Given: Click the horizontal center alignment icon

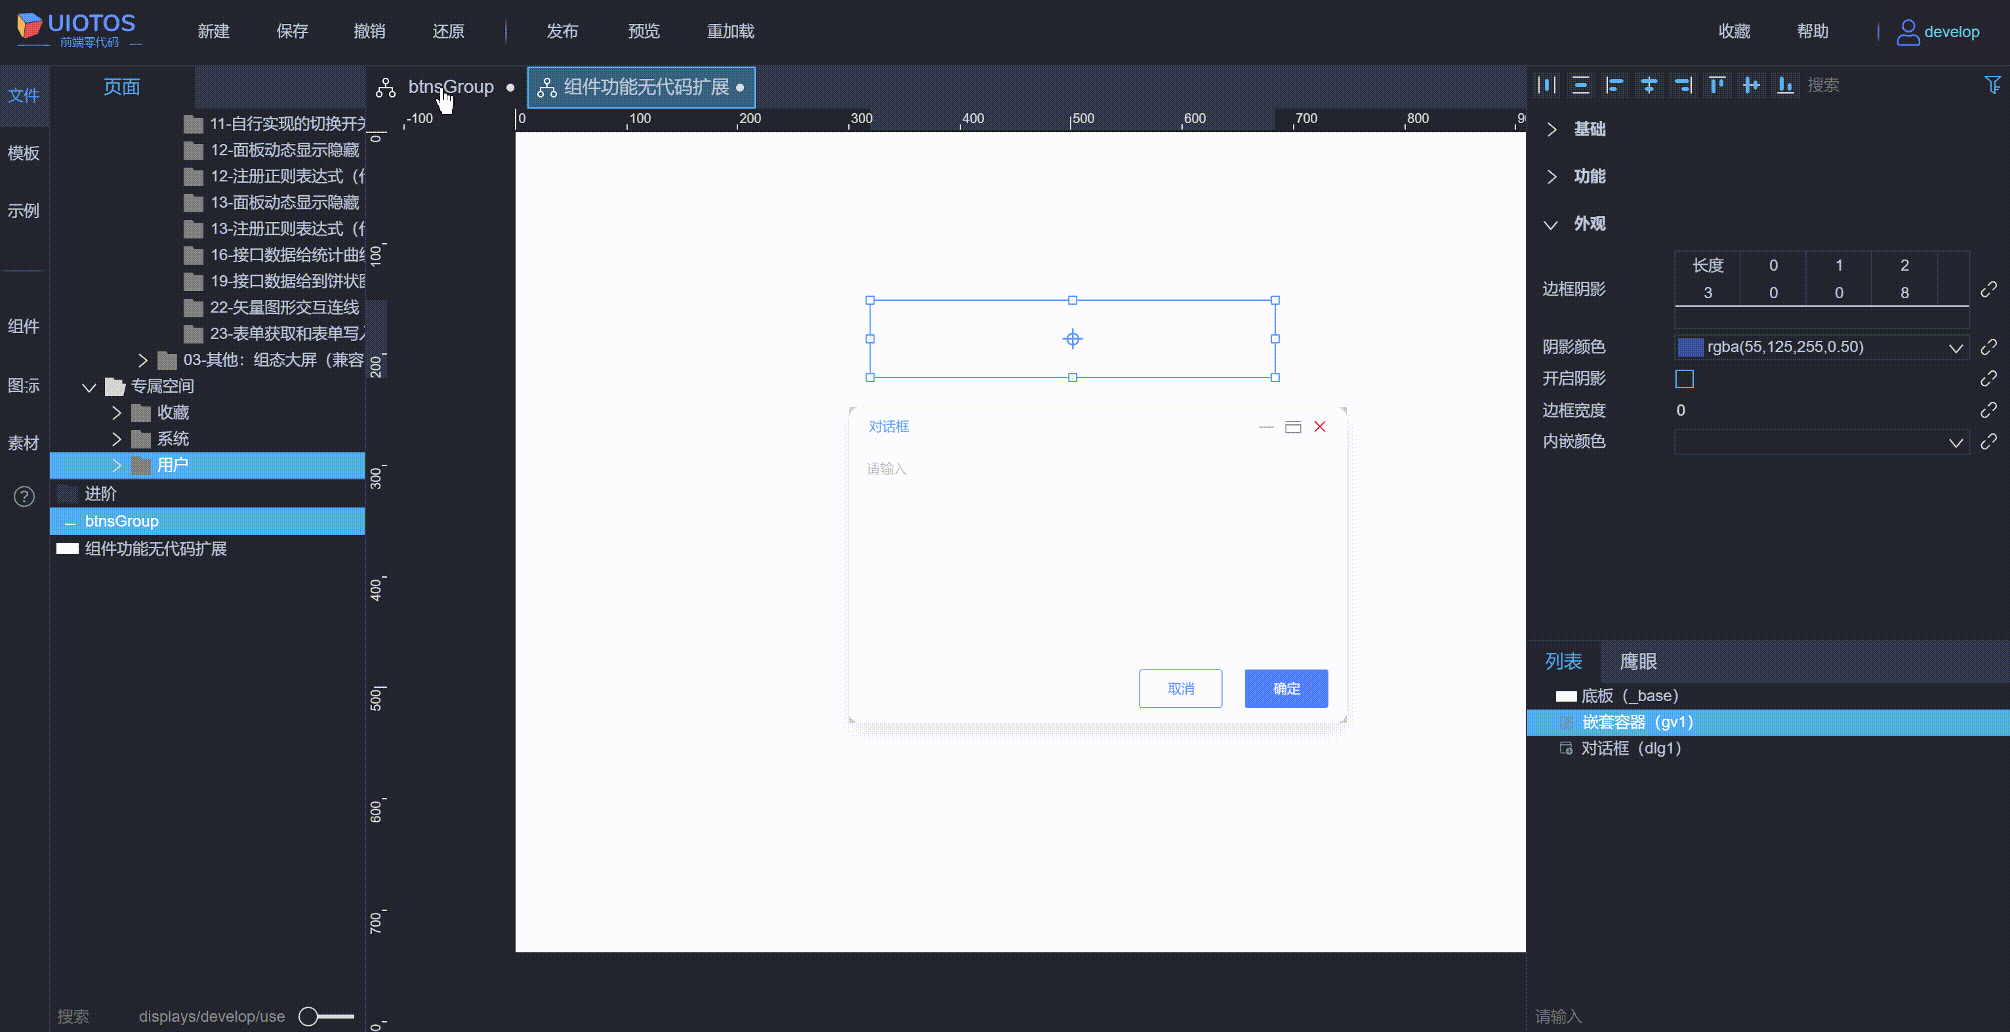Looking at the screenshot, I should click(1649, 85).
